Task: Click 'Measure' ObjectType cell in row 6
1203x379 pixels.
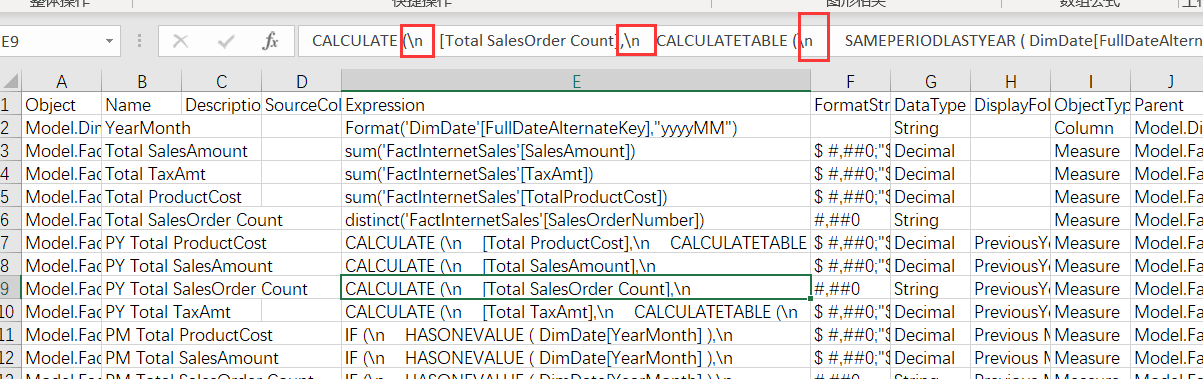Action: [1091, 220]
